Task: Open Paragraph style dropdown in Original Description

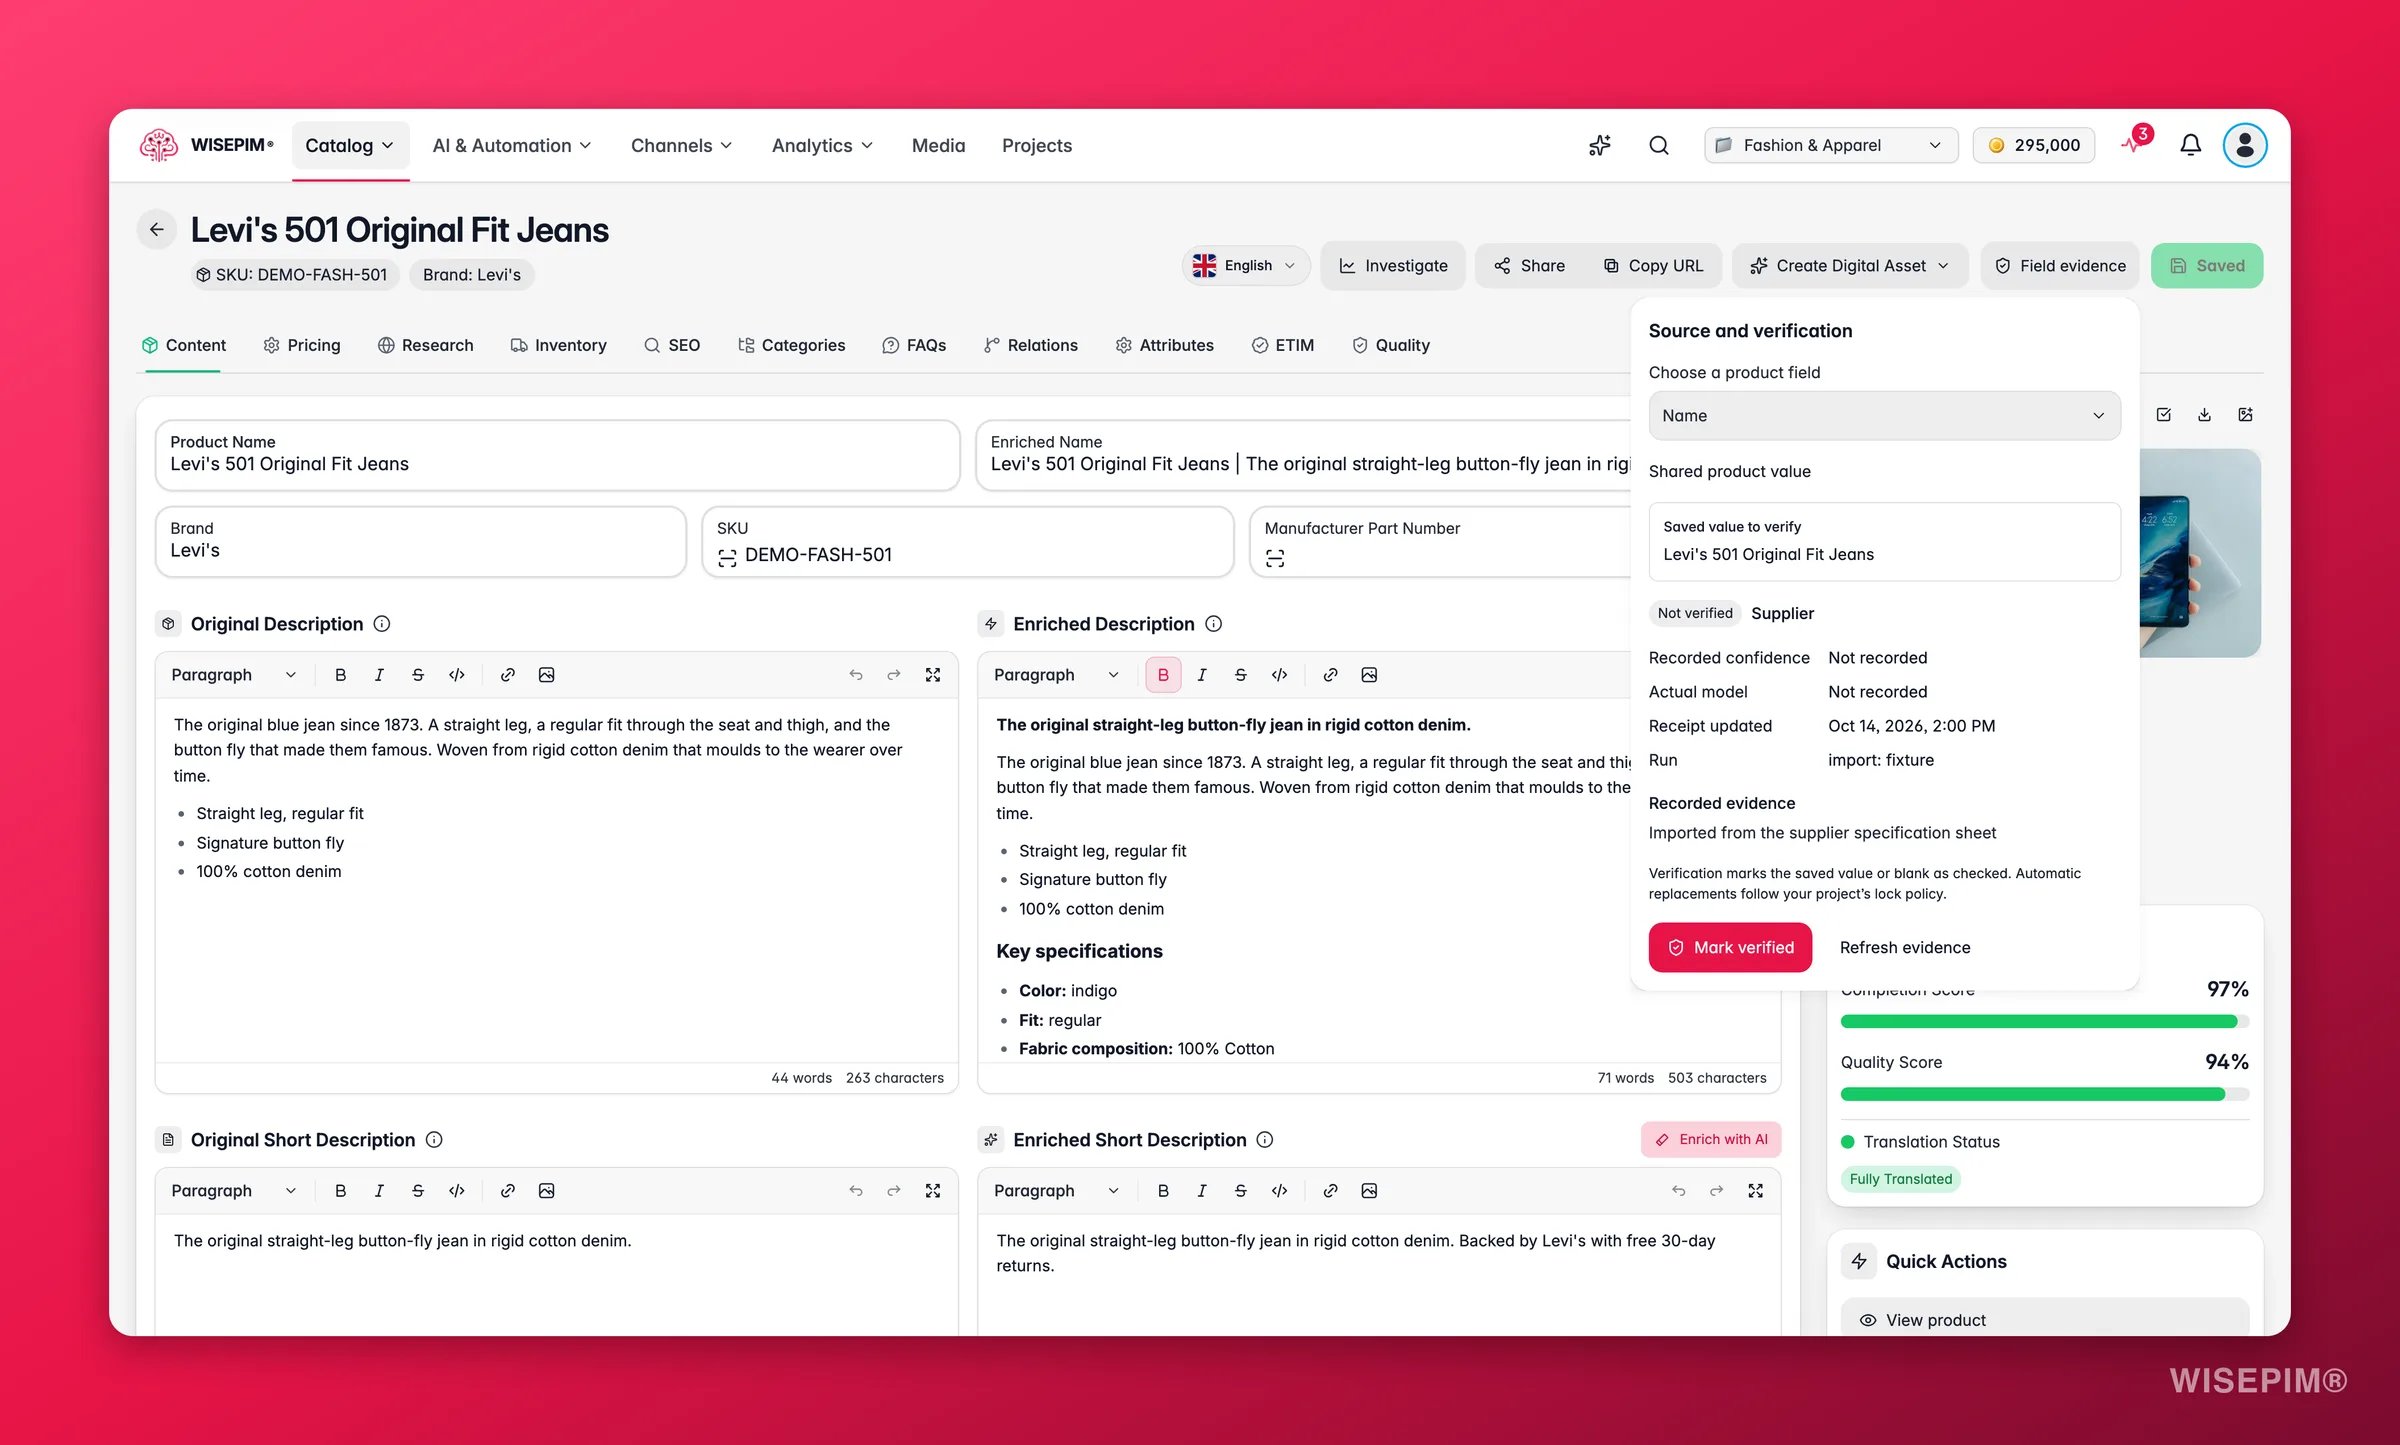Action: [x=233, y=675]
